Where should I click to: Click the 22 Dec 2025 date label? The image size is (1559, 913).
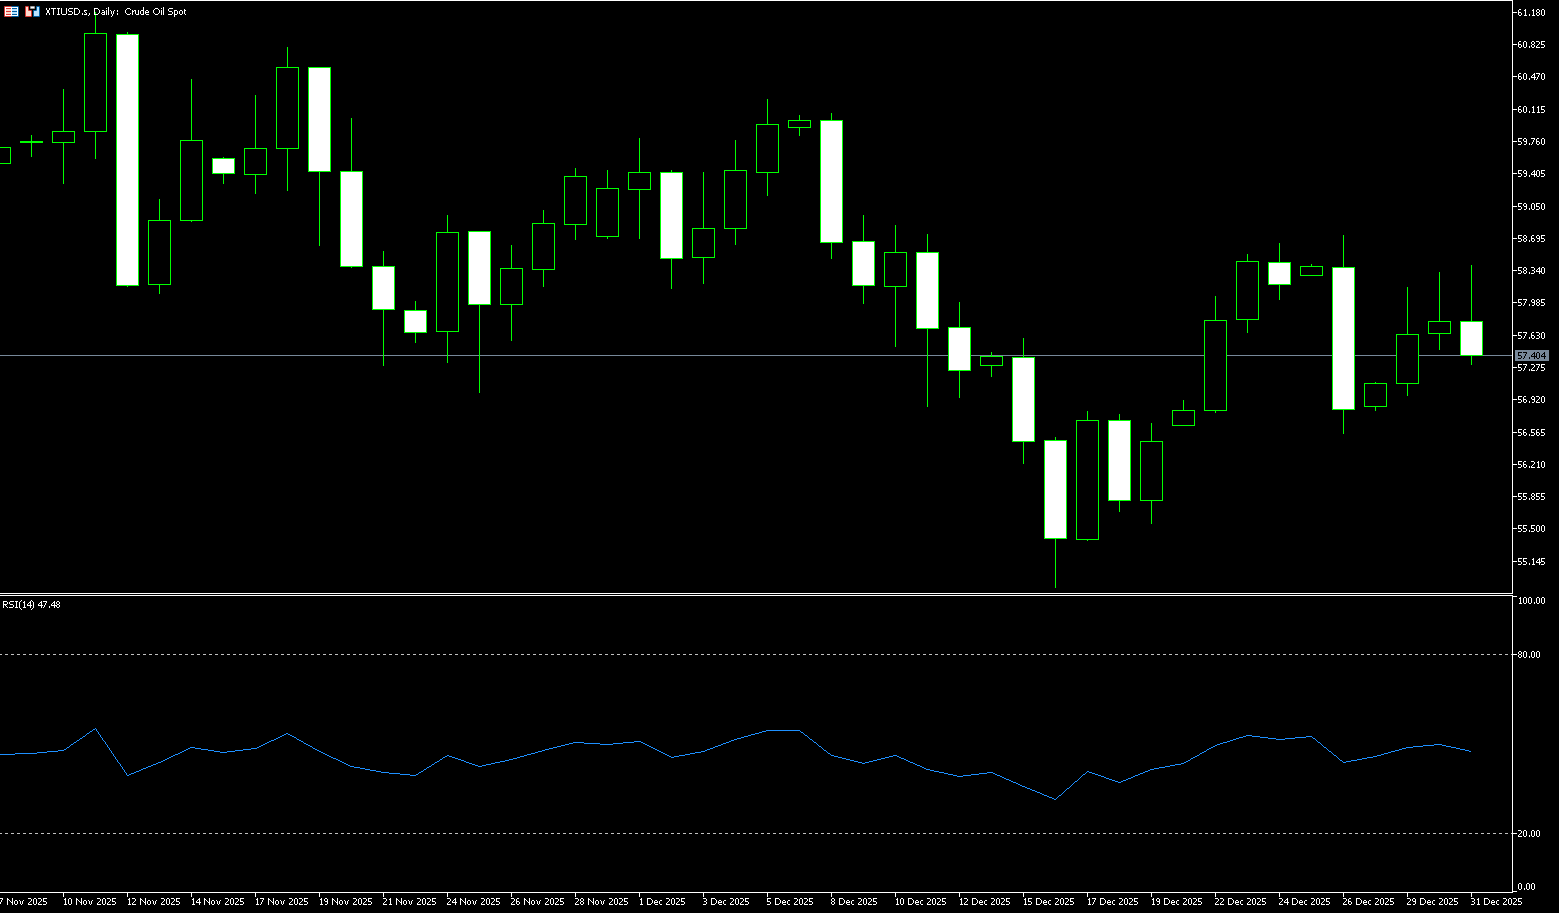pyautogui.click(x=1241, y=902)
